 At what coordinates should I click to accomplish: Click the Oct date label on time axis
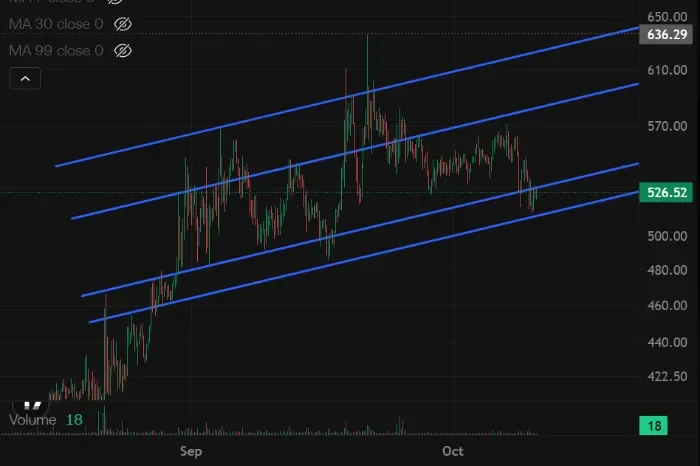[453, 451]
